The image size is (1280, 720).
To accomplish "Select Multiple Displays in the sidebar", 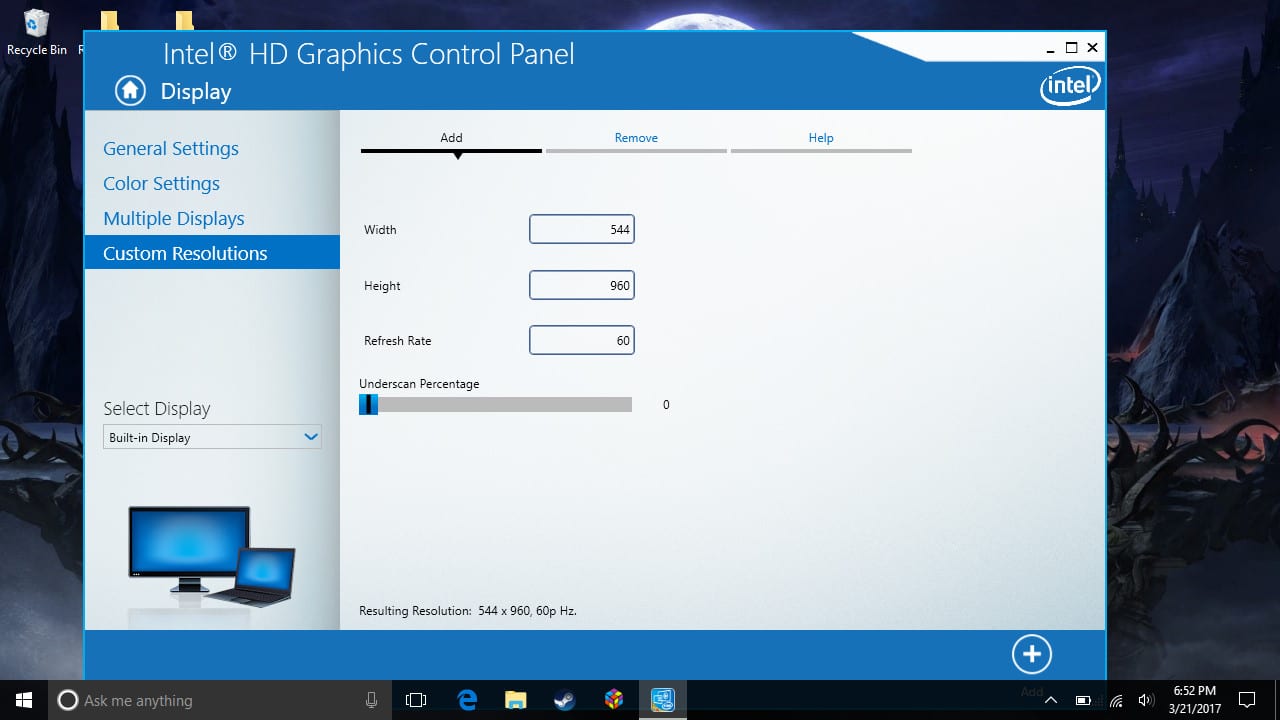I will click(174, 219).
